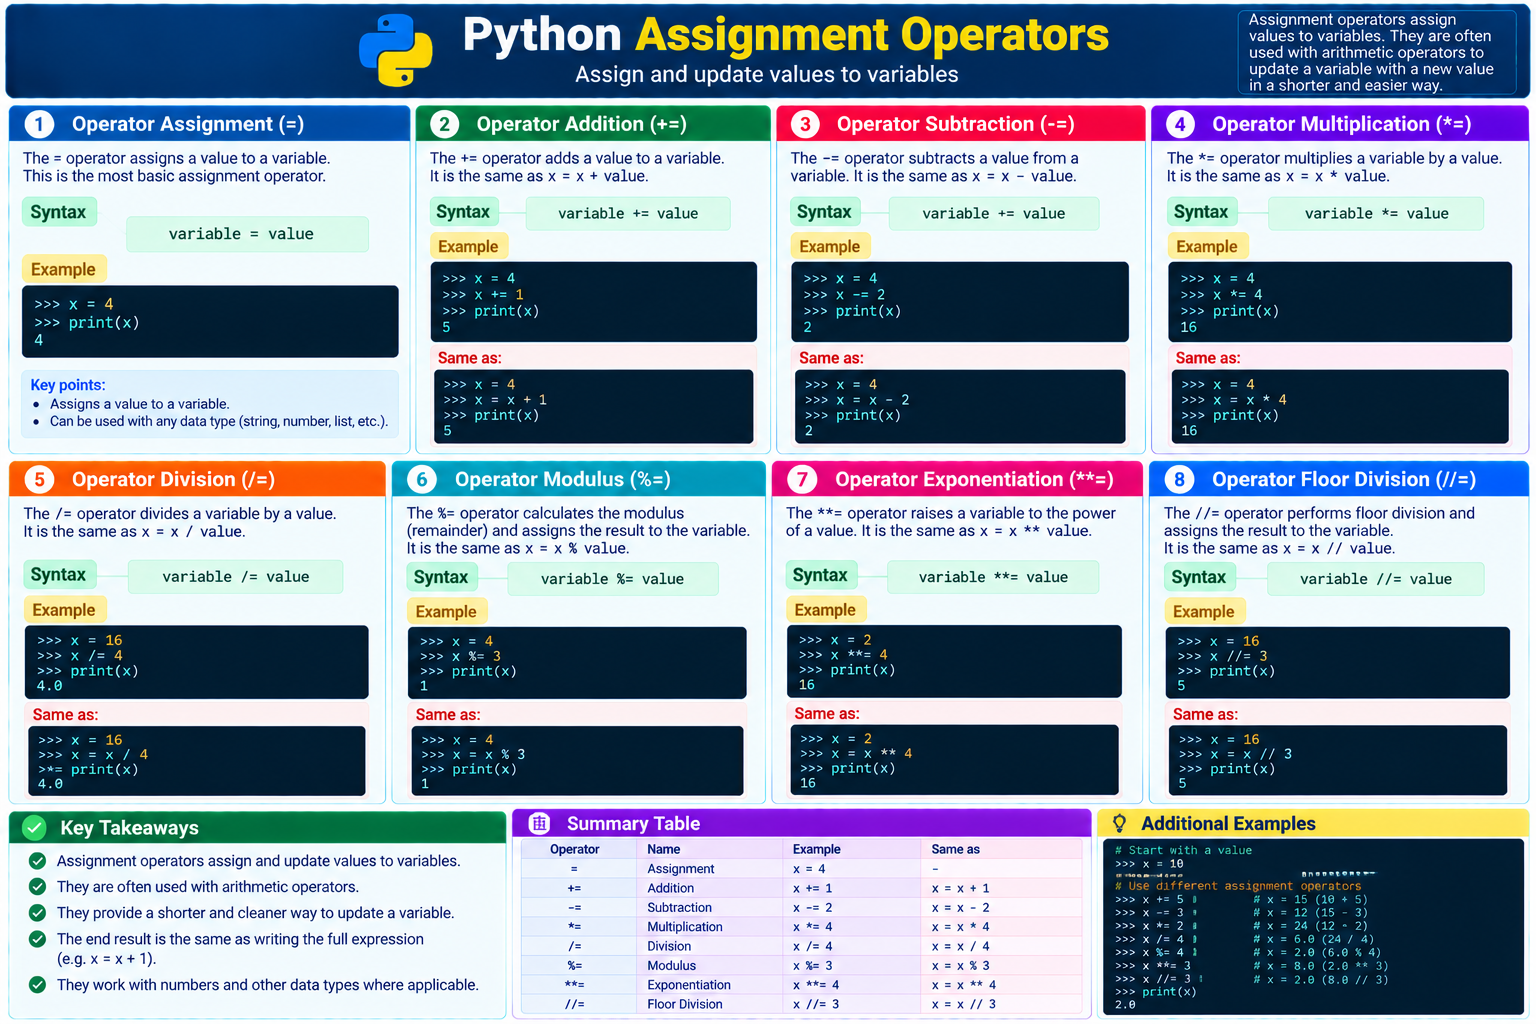
Task: Click the number 1 badge beside Operator Assignment
Action: [x=39, y=124]
